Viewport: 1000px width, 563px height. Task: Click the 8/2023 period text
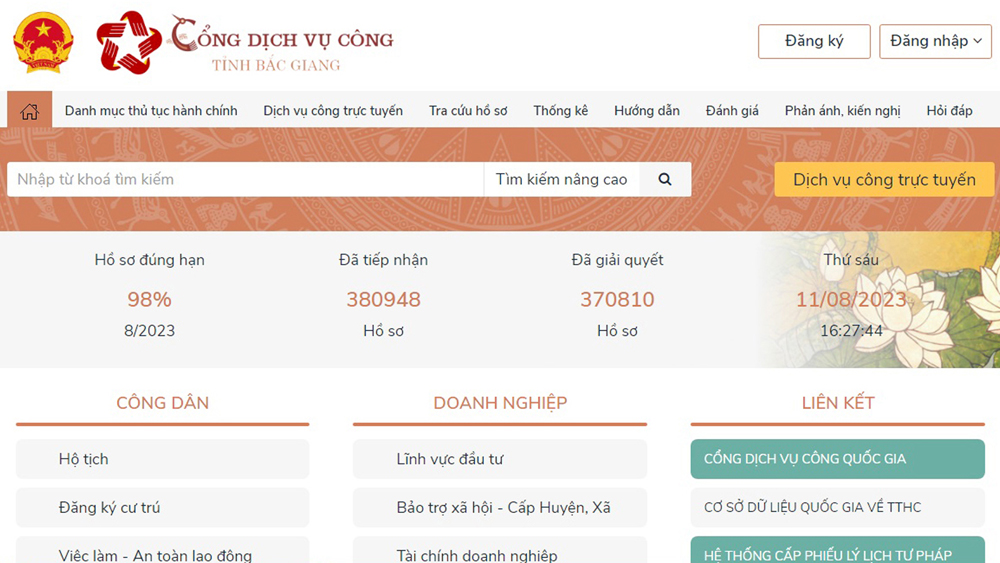[149, 331]
